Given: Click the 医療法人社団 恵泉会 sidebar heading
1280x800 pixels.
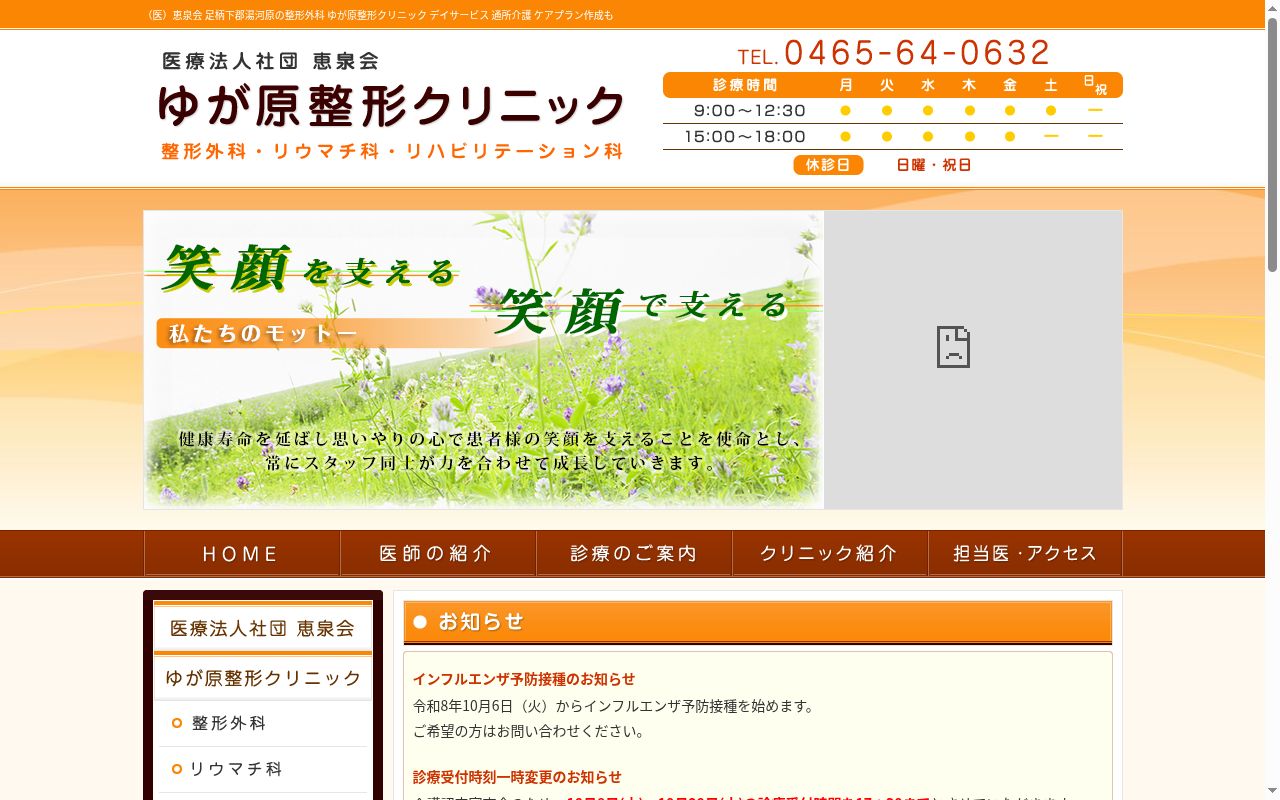Looking at the screenshot, I should 263,628.
